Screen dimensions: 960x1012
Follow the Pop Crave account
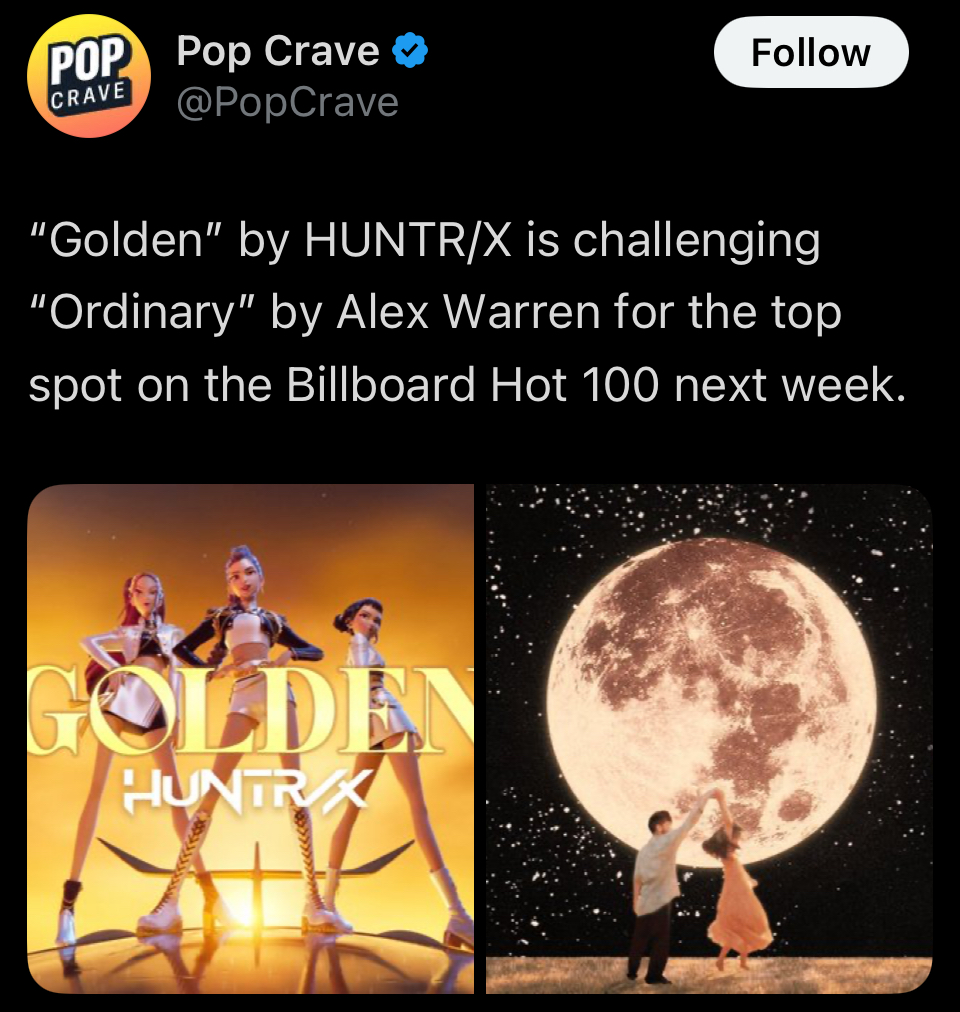point(811,52)
